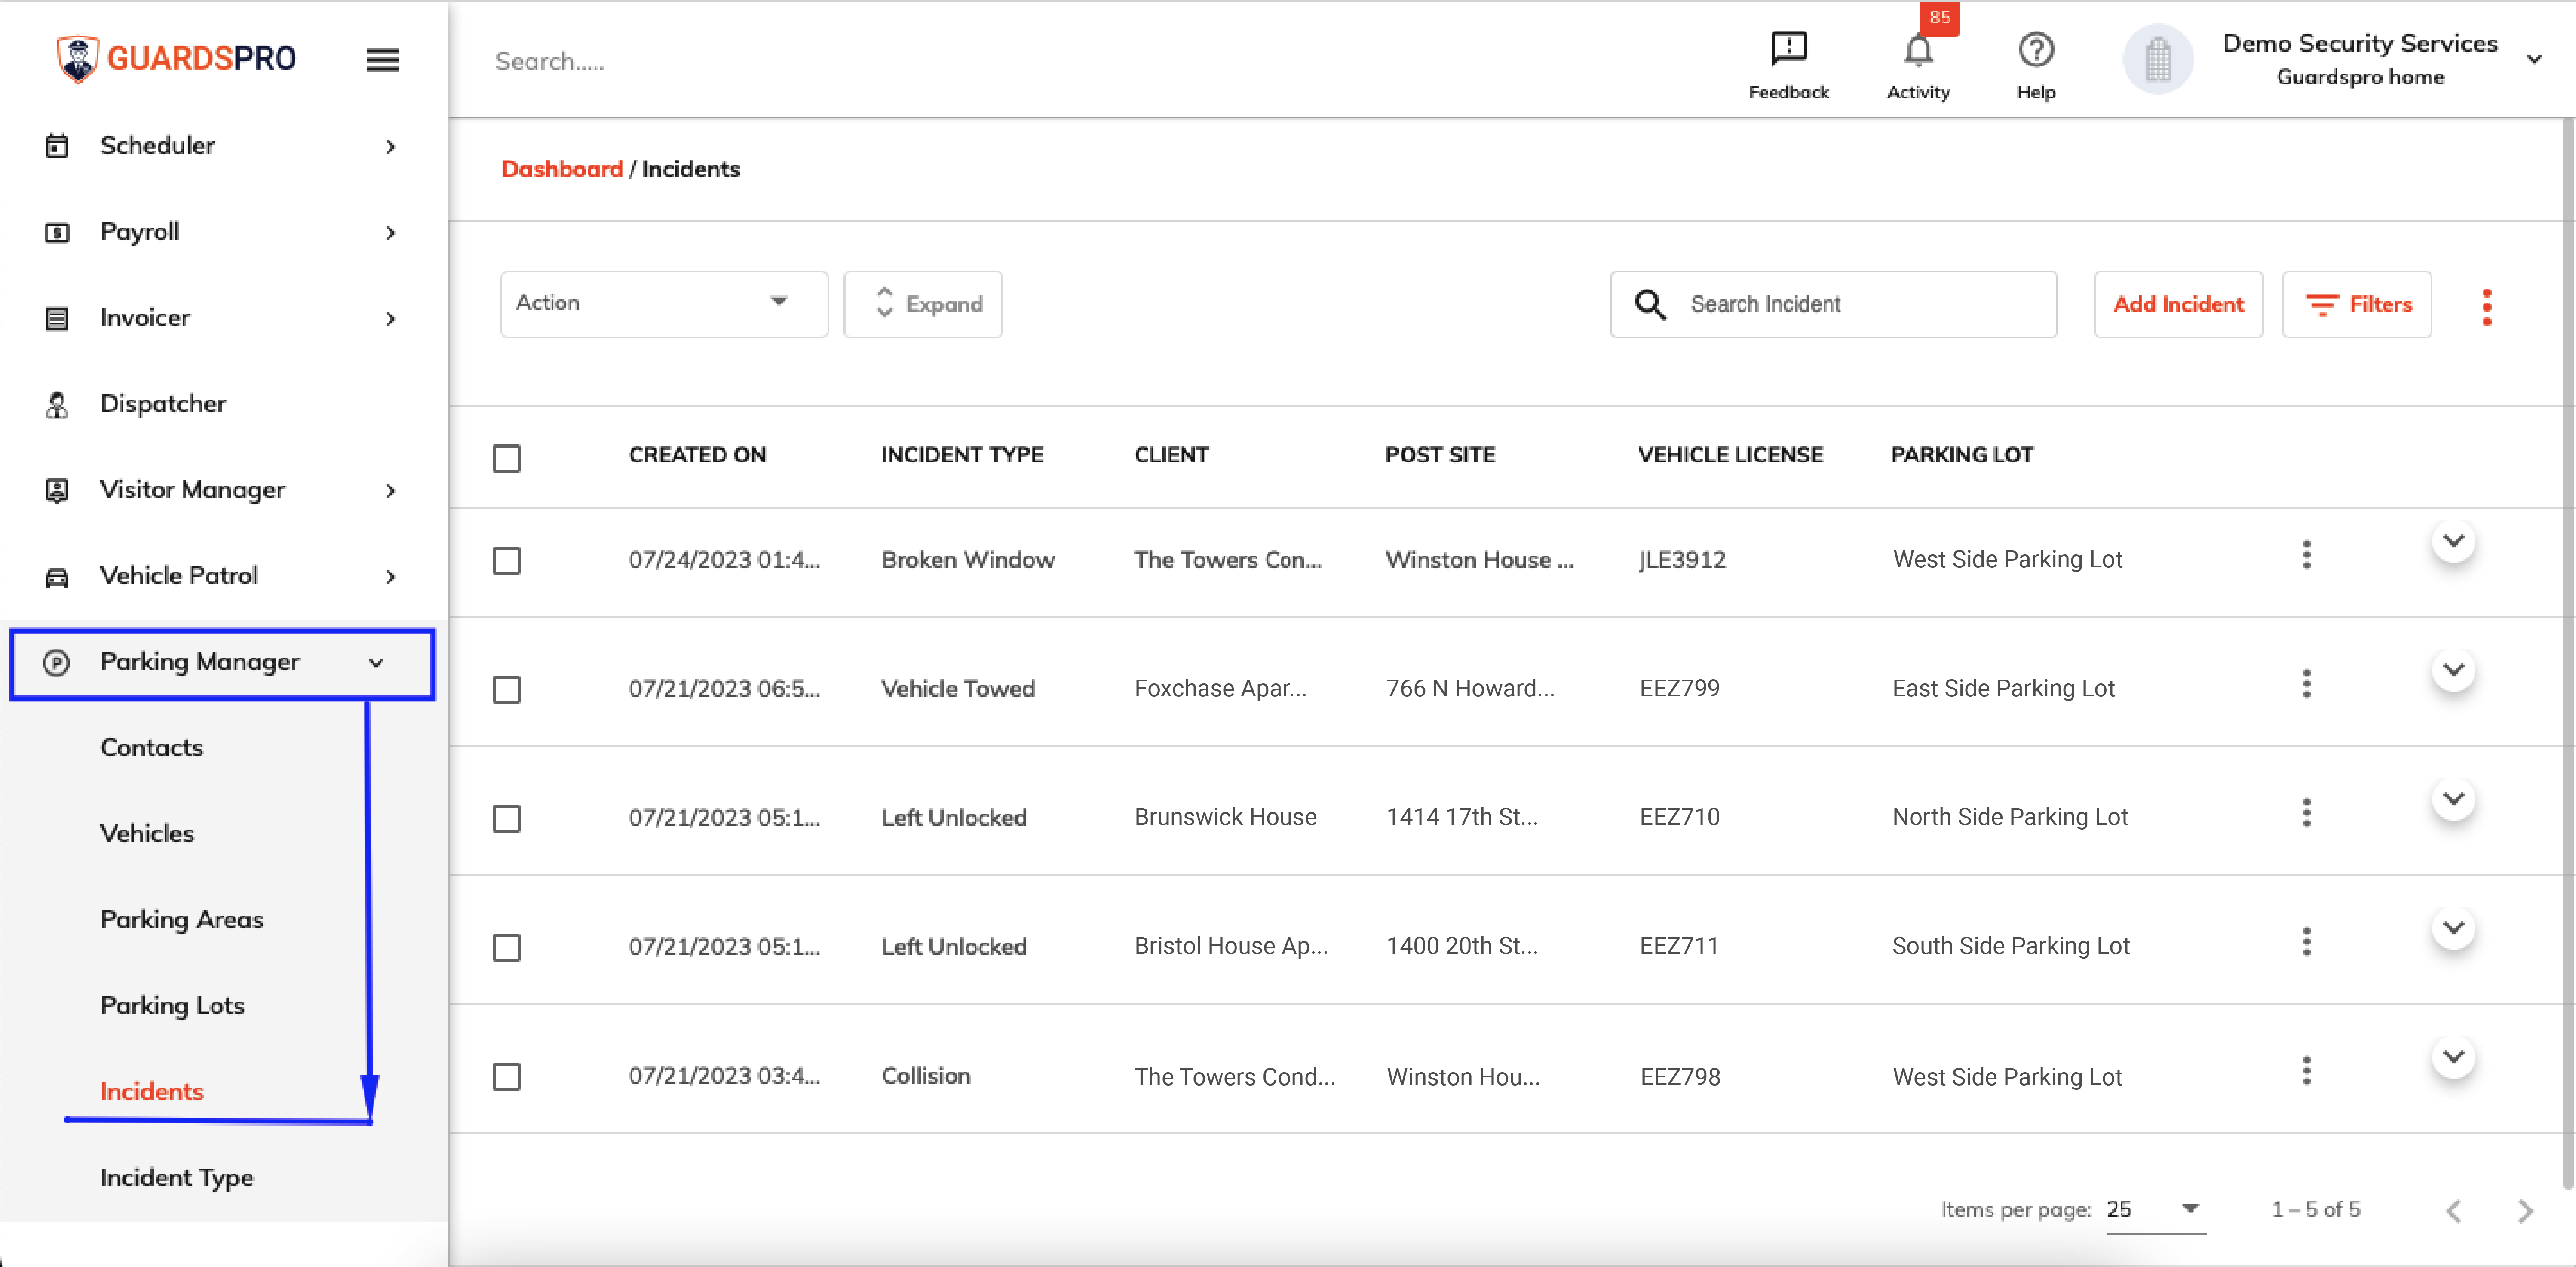Image resolution: width=2576 pixels, height=1267 pixels.
Task: Click the Scheduler calendar icon
Action: [x=57, y=146]
